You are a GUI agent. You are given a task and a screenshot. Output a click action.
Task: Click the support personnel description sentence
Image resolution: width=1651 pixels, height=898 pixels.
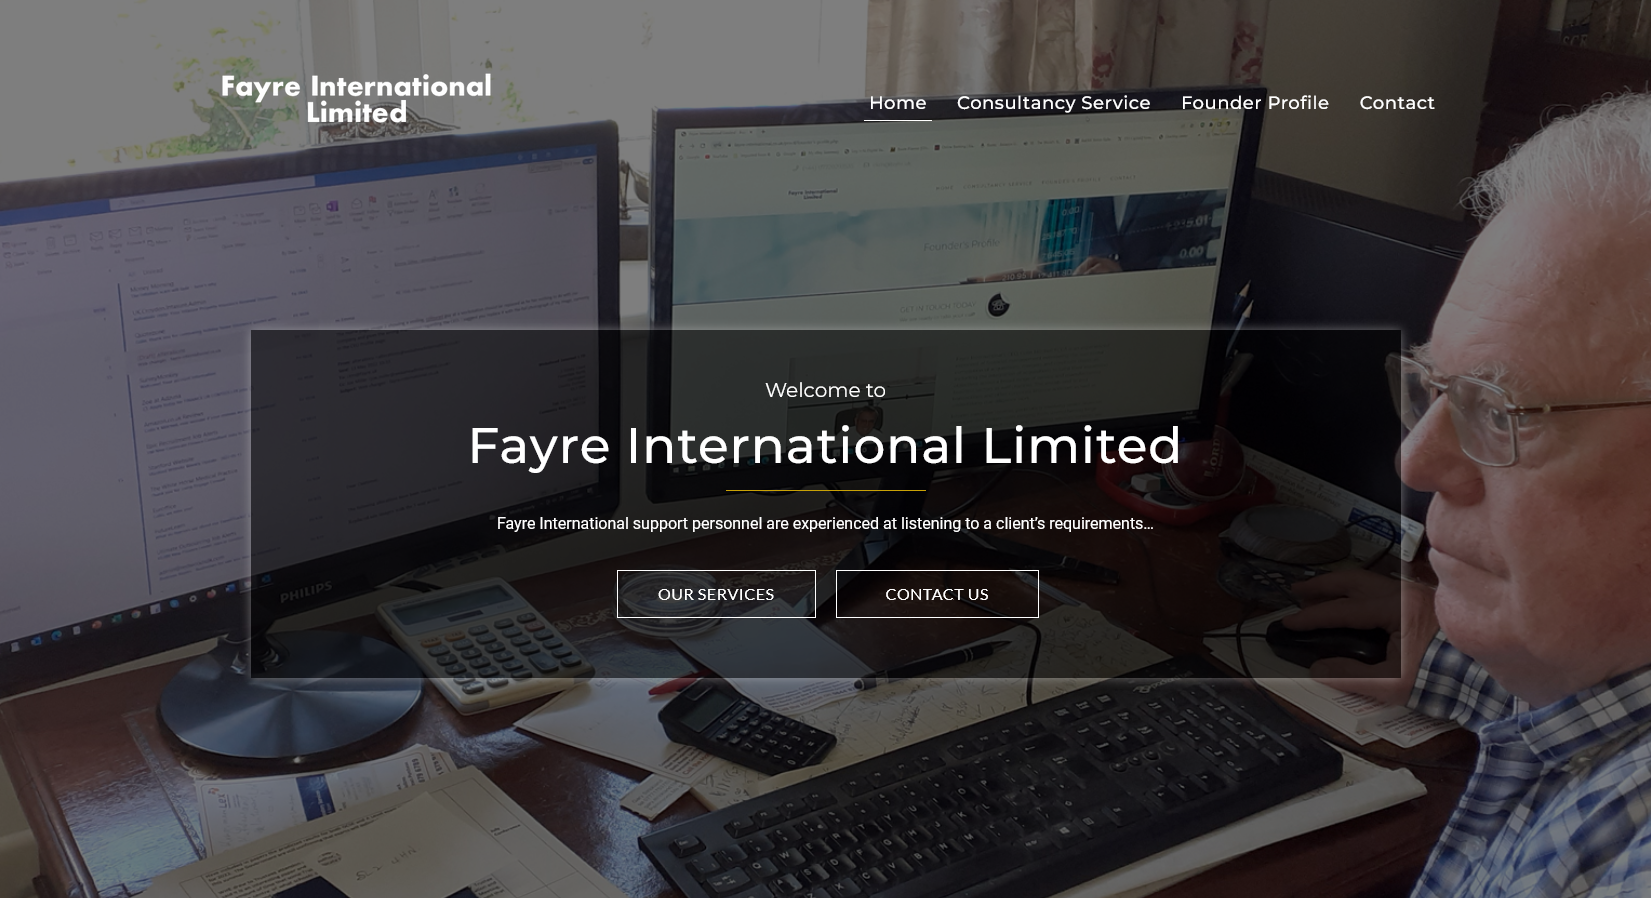(x=825, y=524)
